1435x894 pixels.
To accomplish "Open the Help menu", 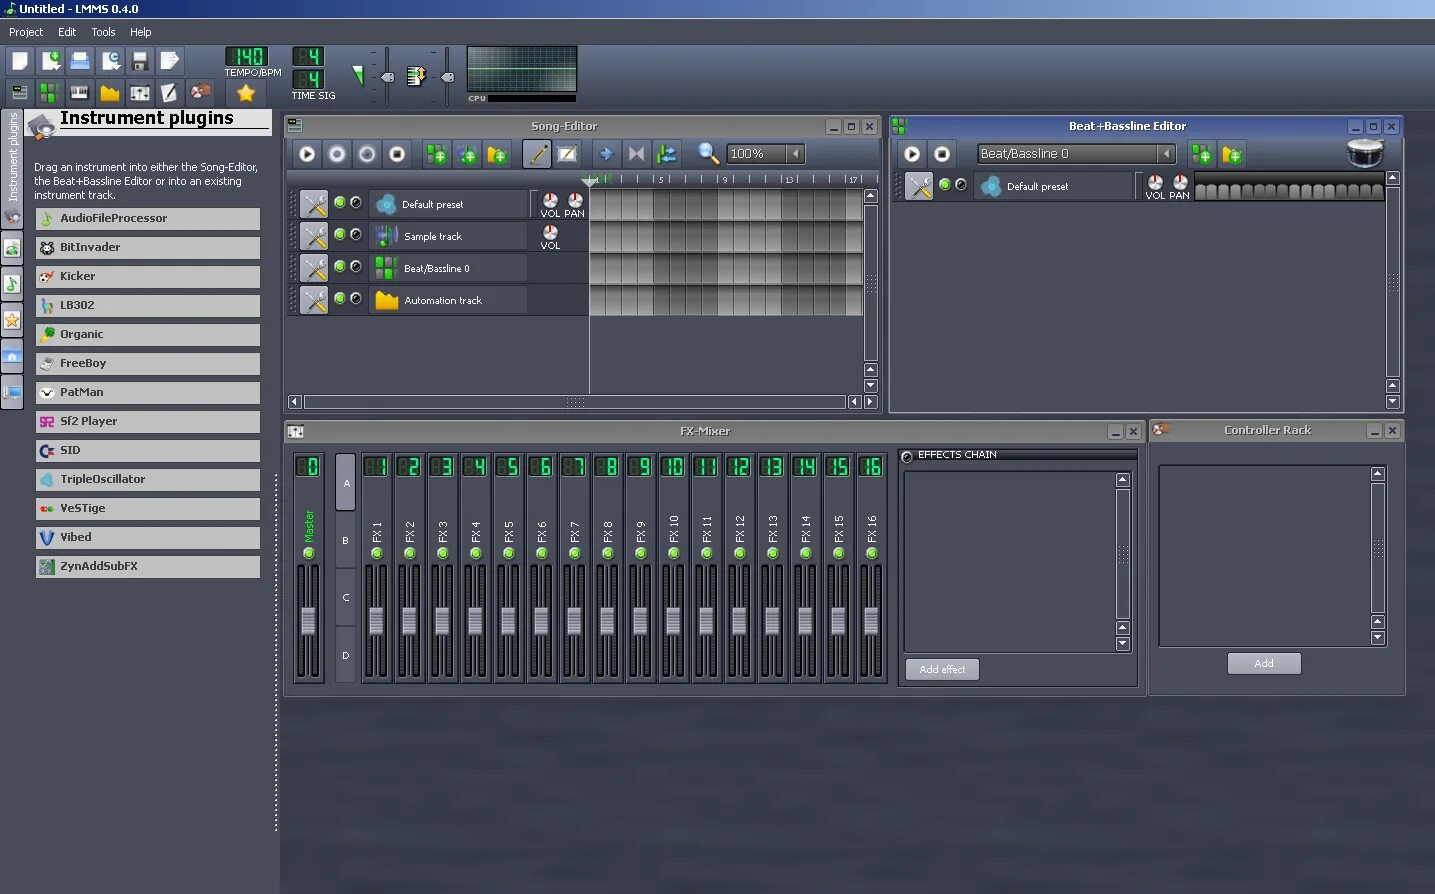I will [x=140, y=32].
